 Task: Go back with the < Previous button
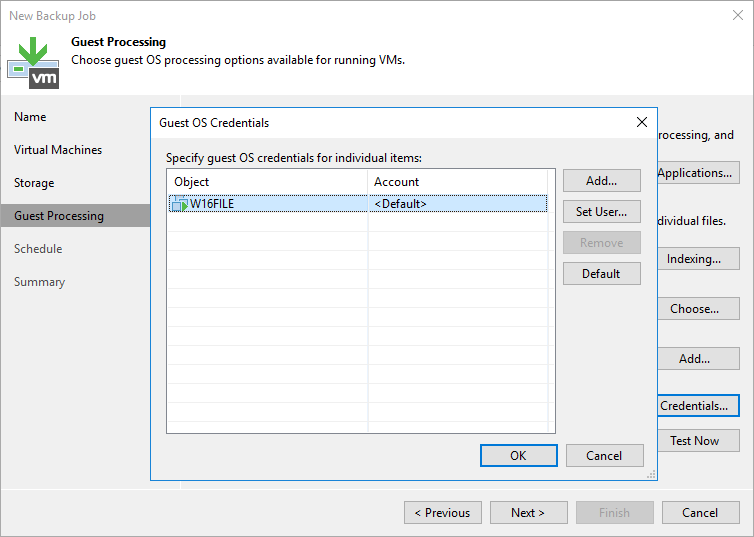tap(443, 513)
